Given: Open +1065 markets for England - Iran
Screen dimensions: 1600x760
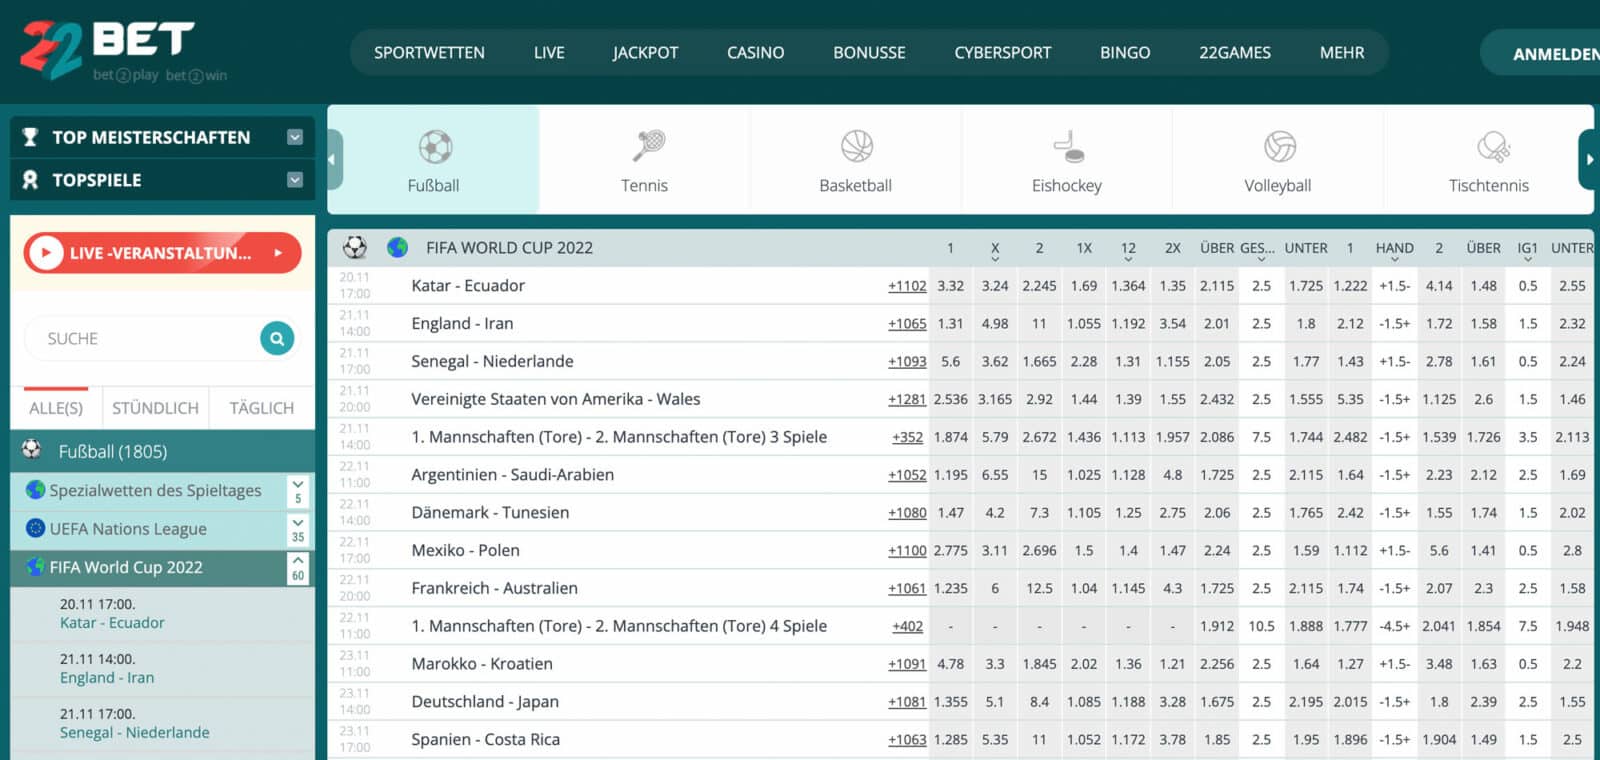Looking at the screenshot, I should coord(907,324).
